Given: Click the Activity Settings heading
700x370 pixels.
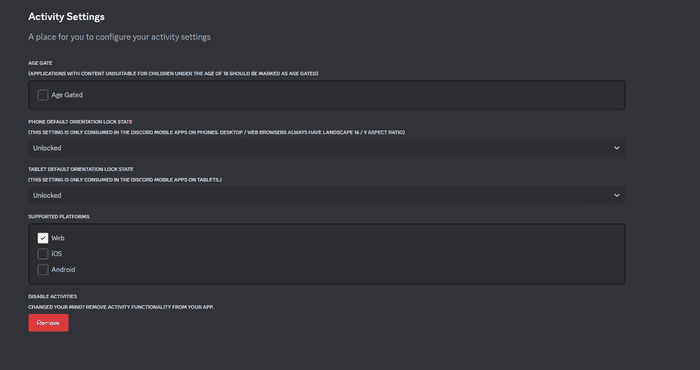Looking at the screenshot, I should coord(67,17).
